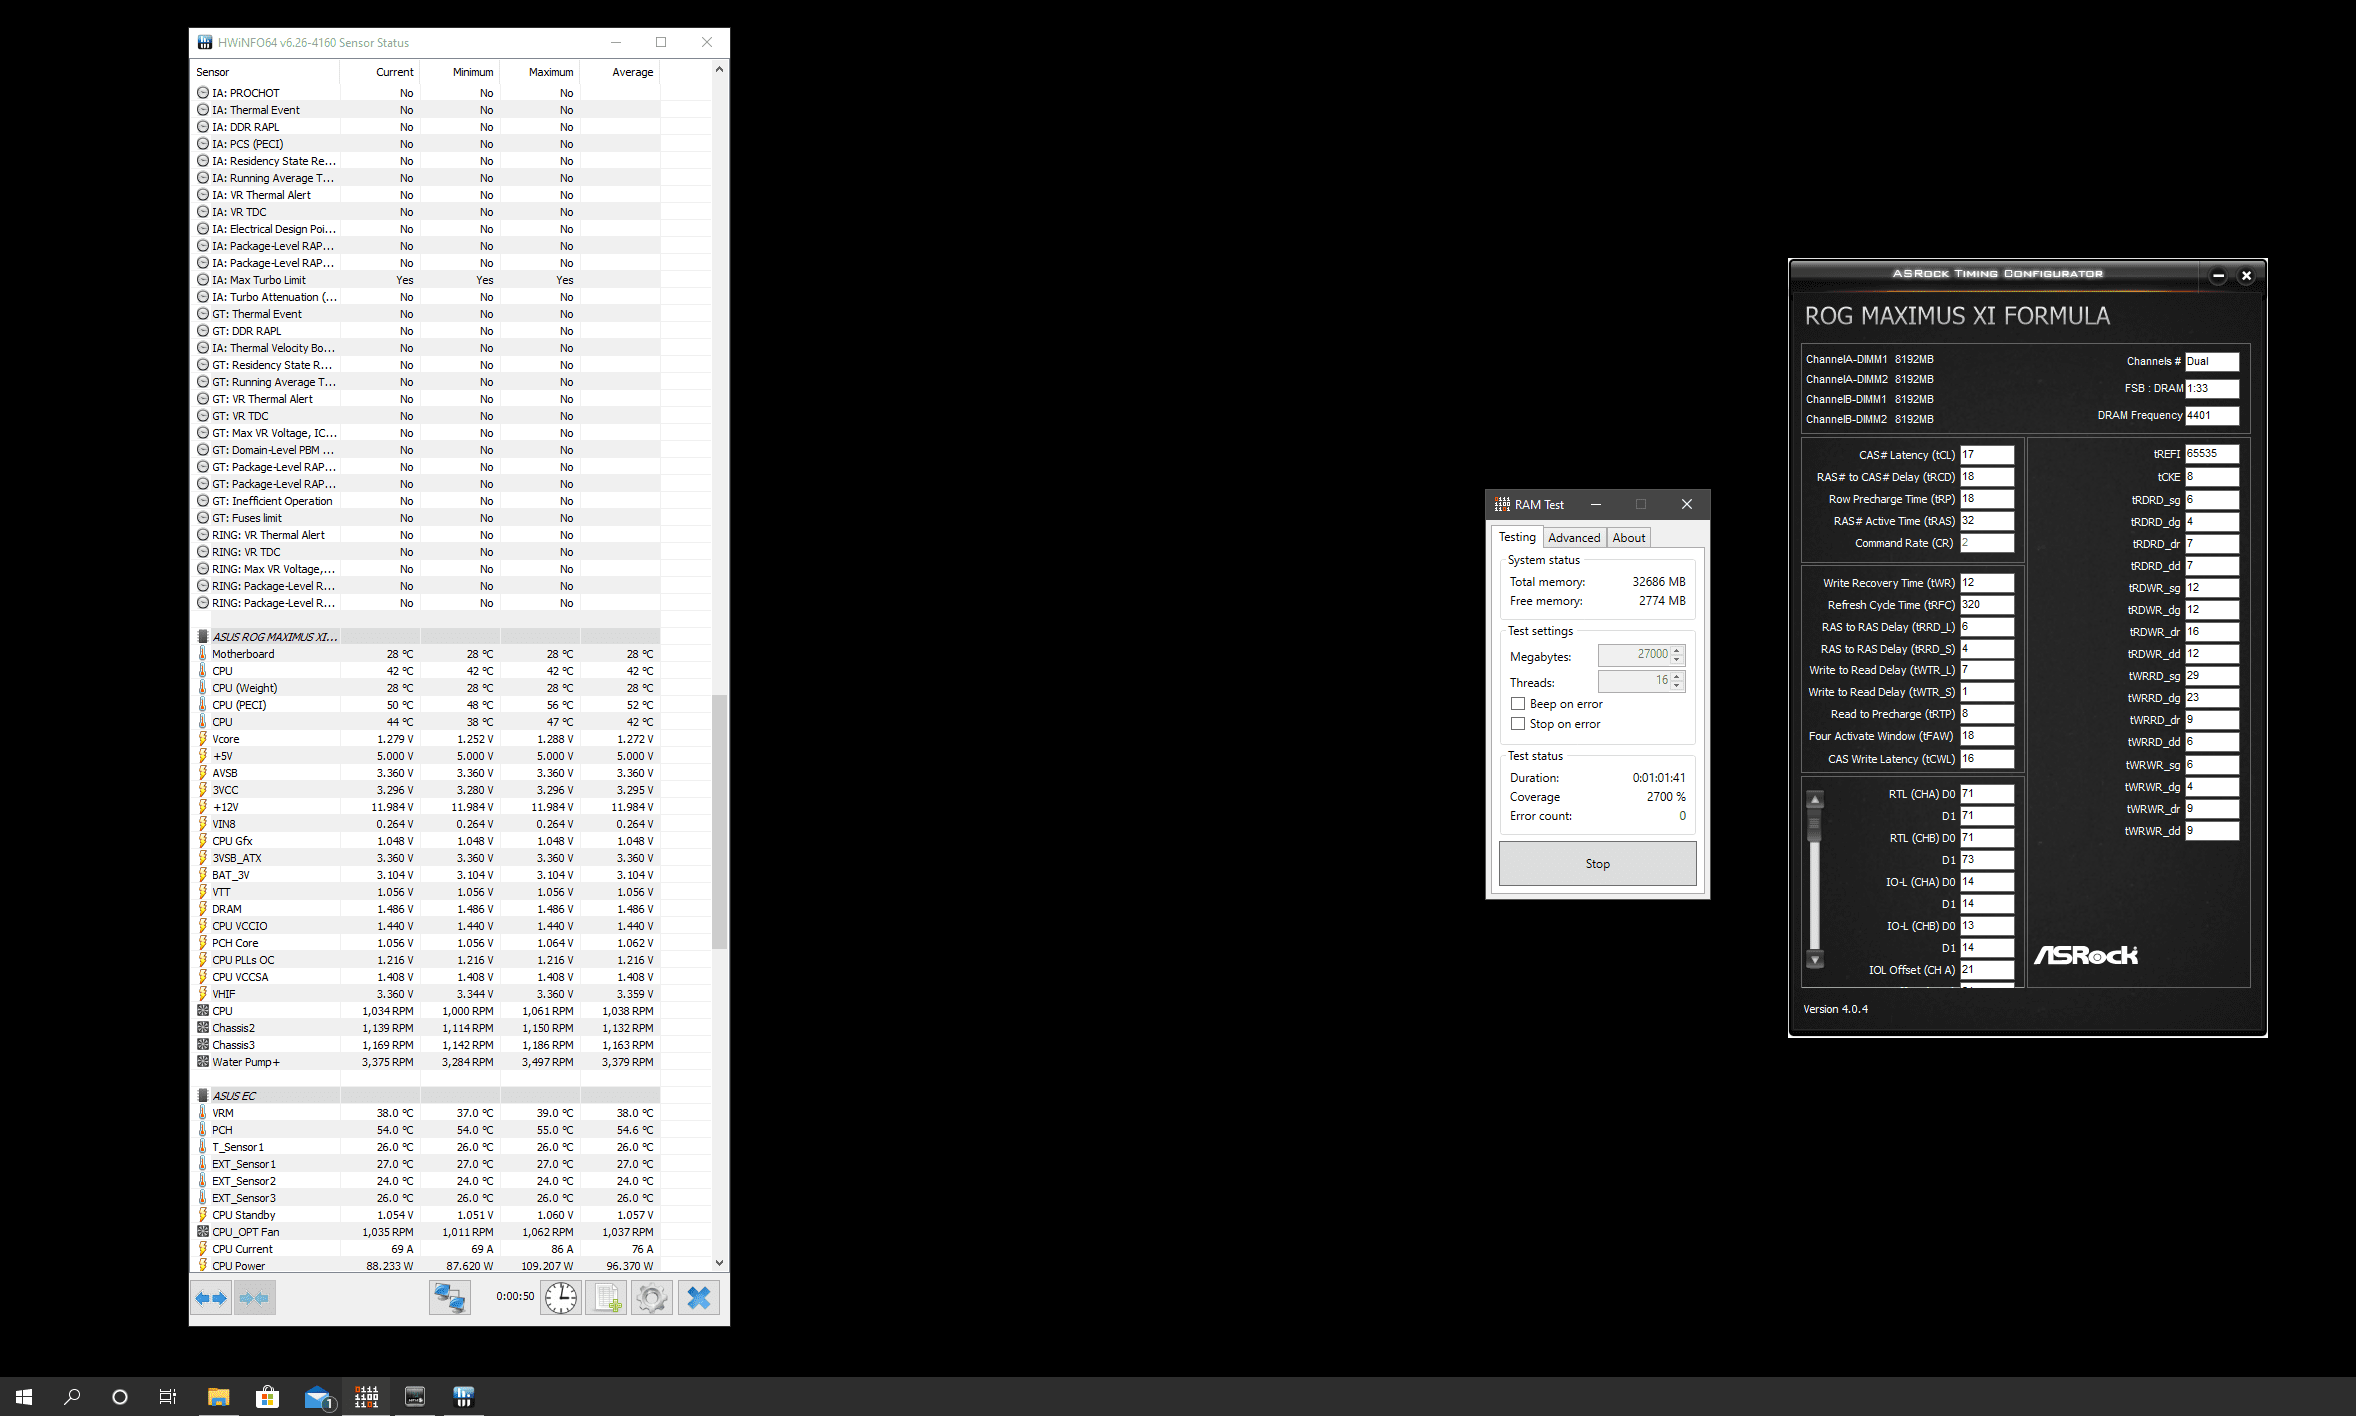Click tREFI value field 65535

2212,454
